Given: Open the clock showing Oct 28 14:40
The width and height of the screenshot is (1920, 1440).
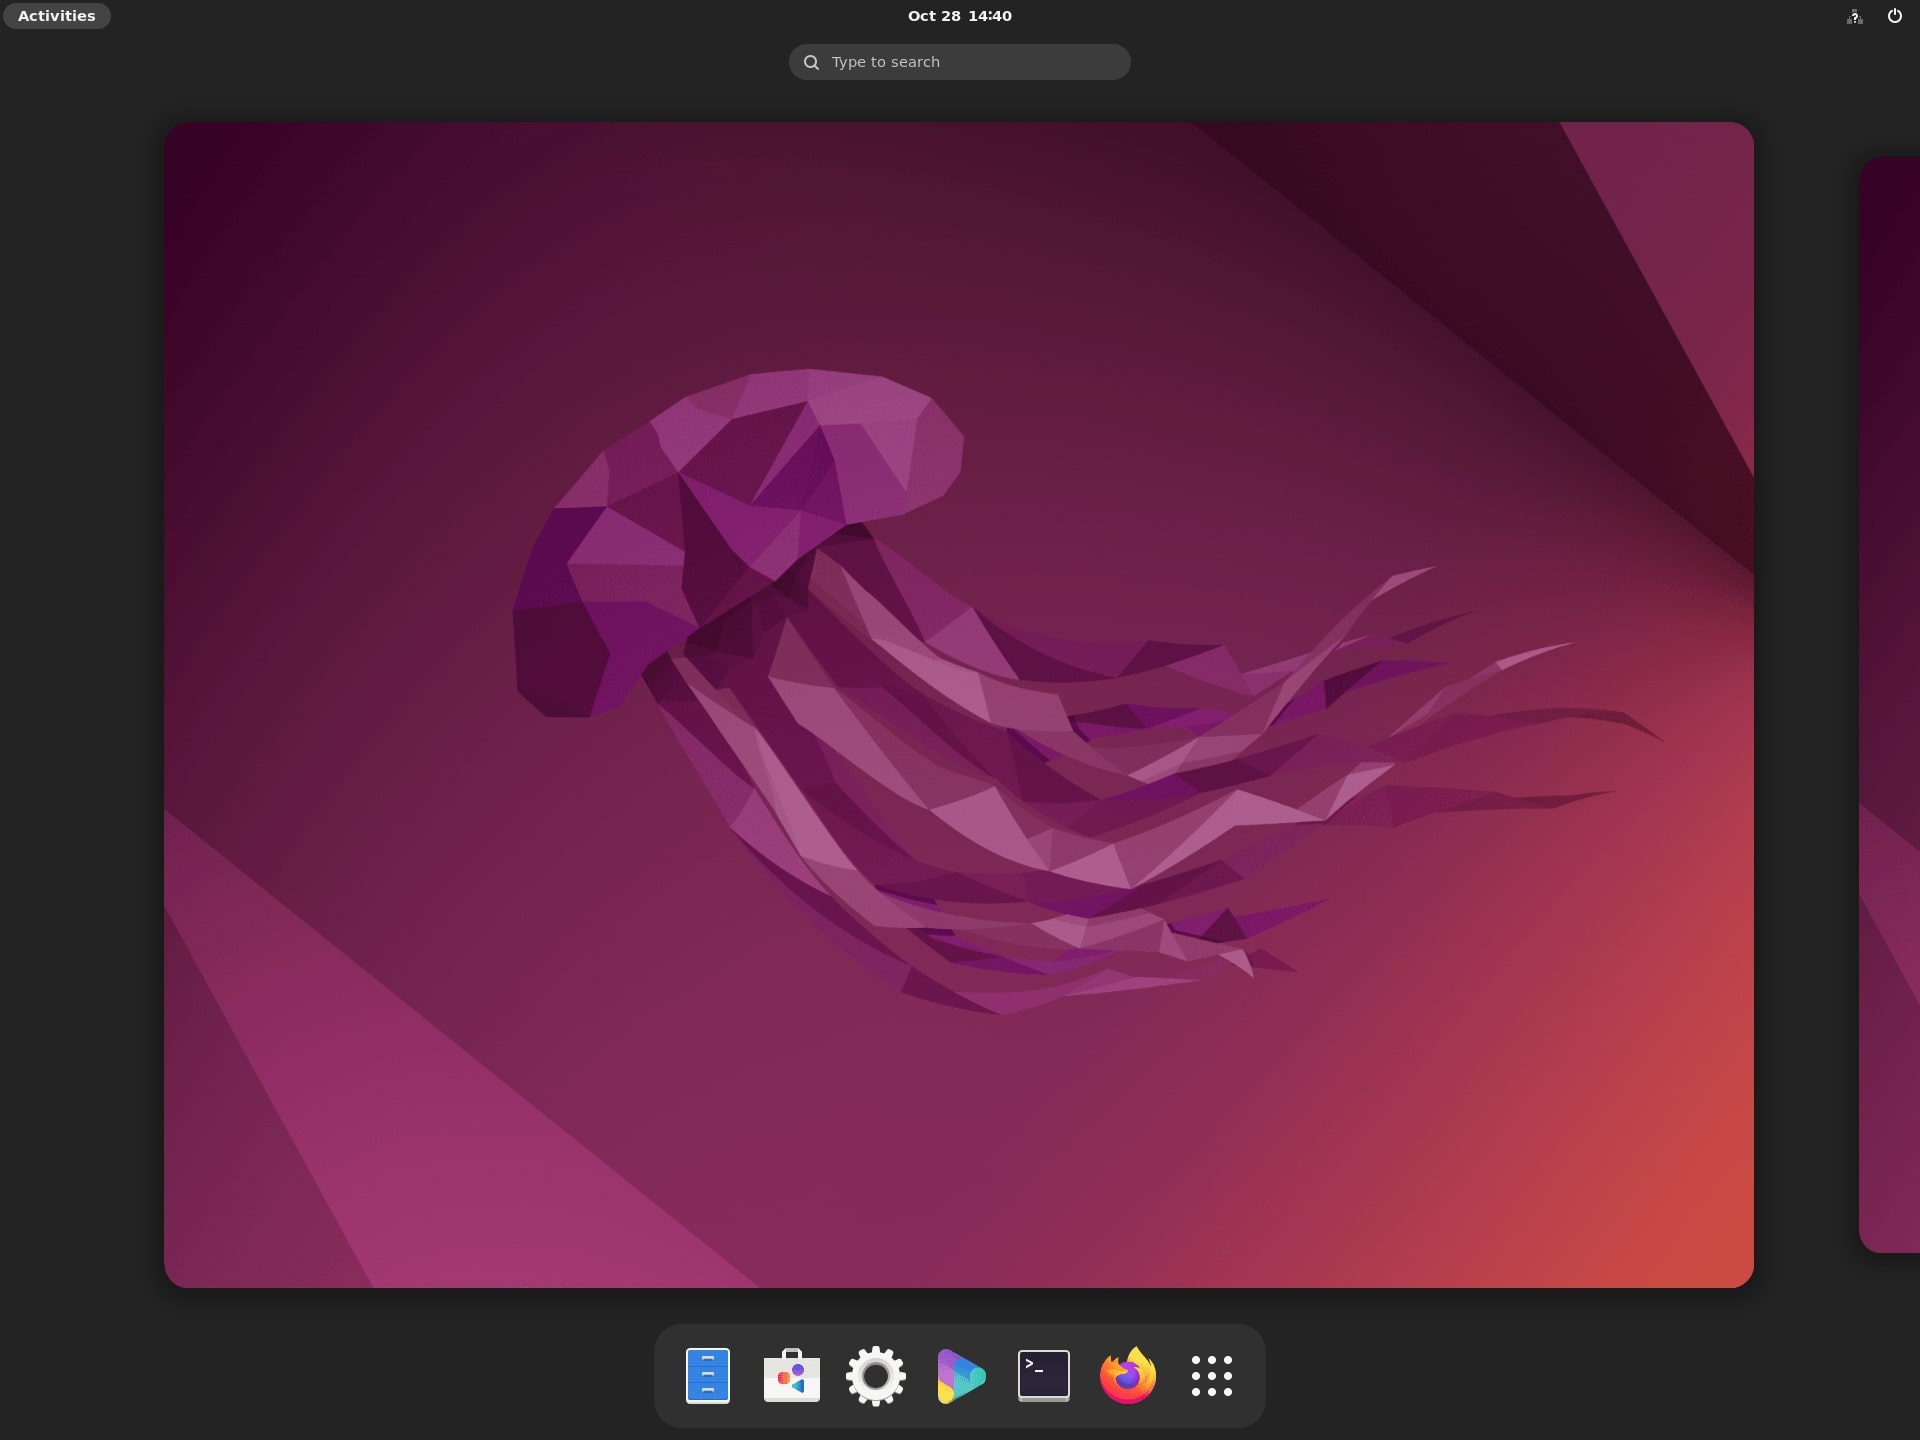Looking at the screenshot, I should click(960, 16).
